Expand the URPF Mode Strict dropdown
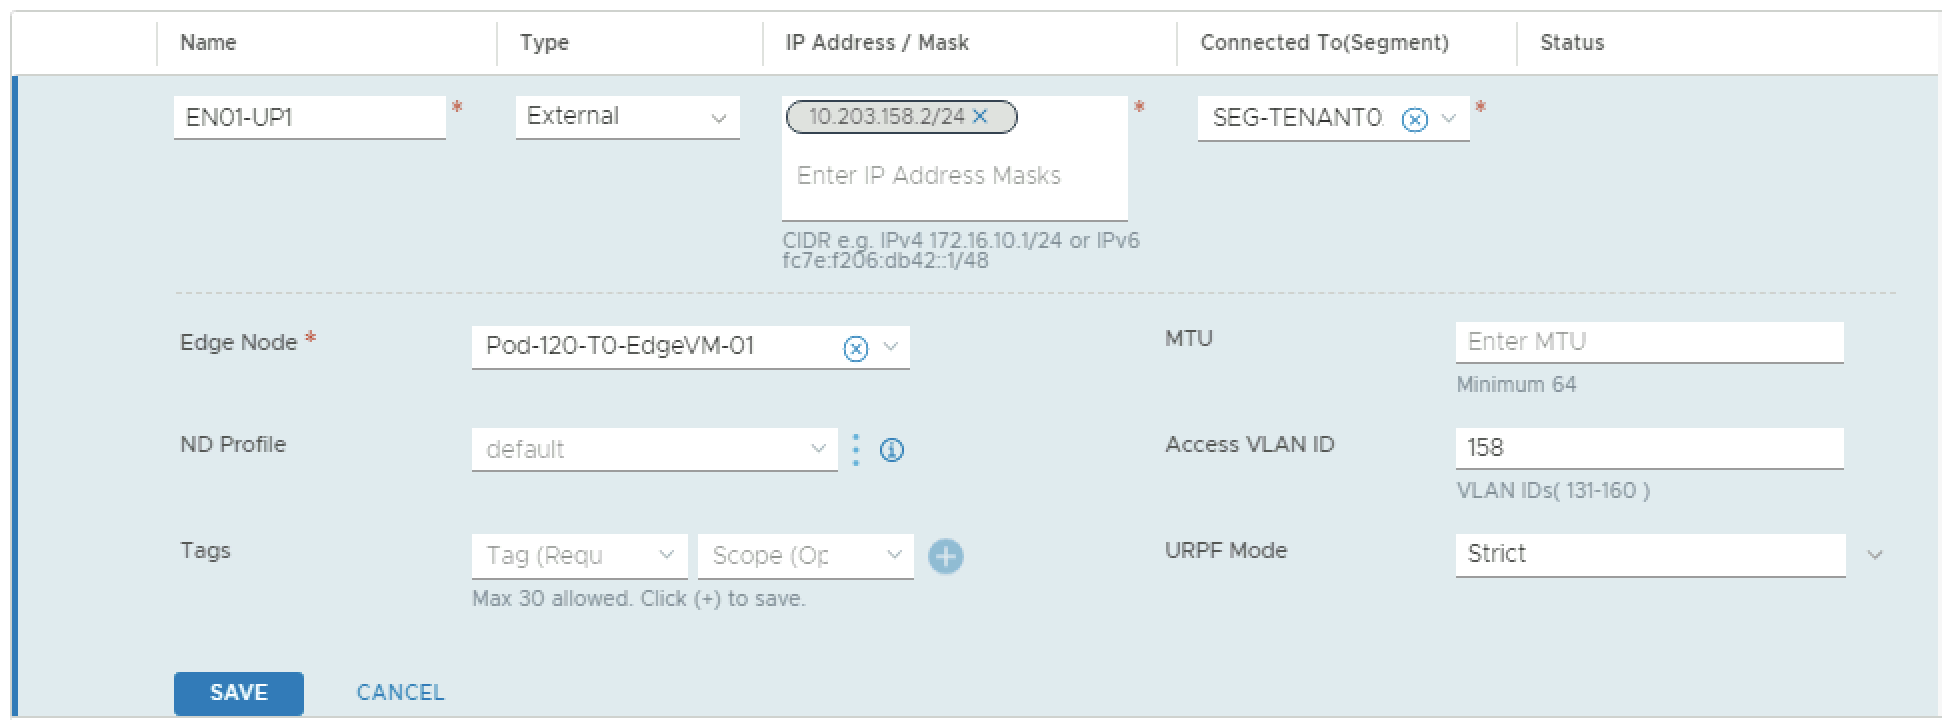The image size is (1942, 720). 1875,555
